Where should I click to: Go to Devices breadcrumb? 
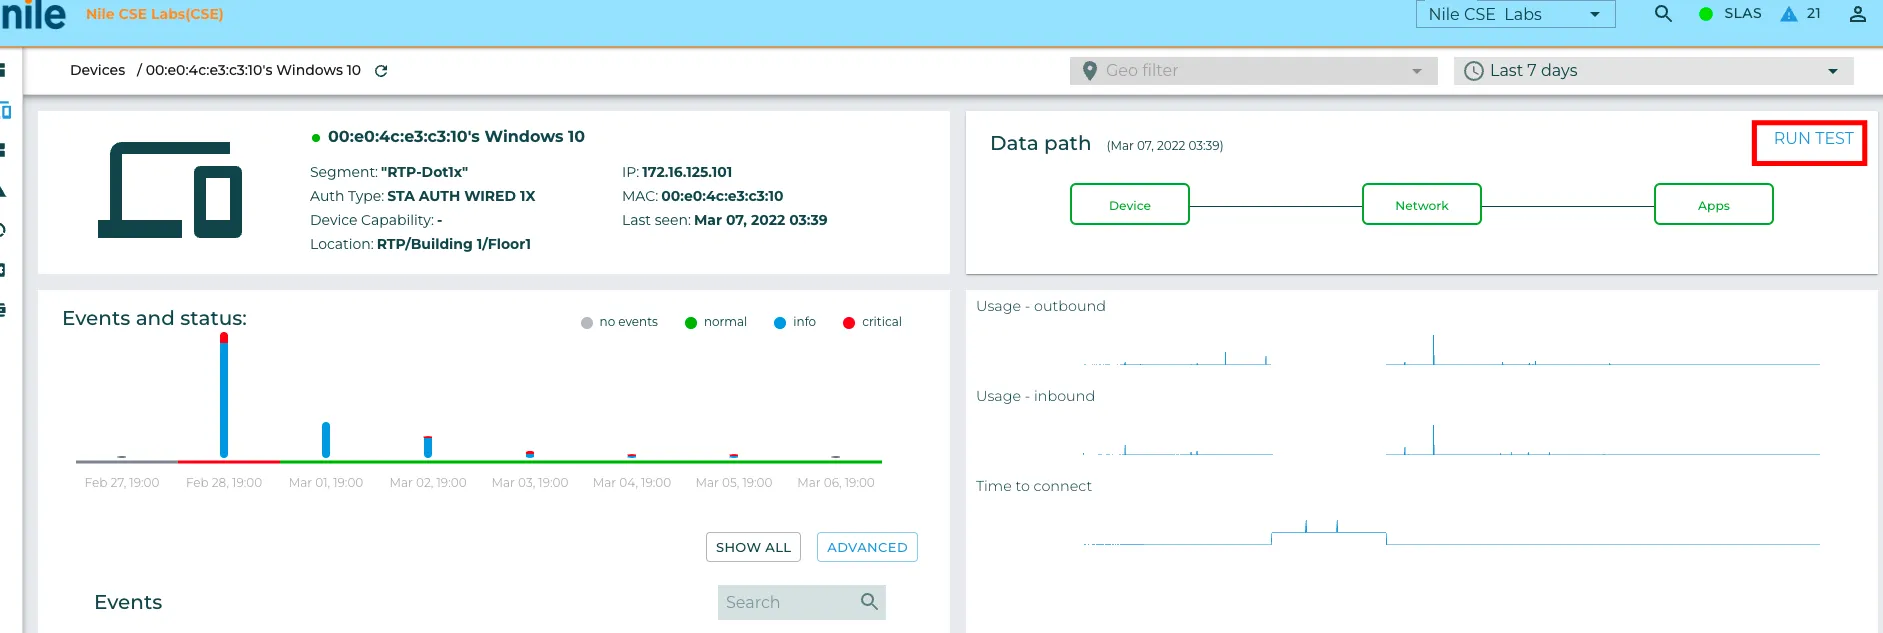(98, 70)
